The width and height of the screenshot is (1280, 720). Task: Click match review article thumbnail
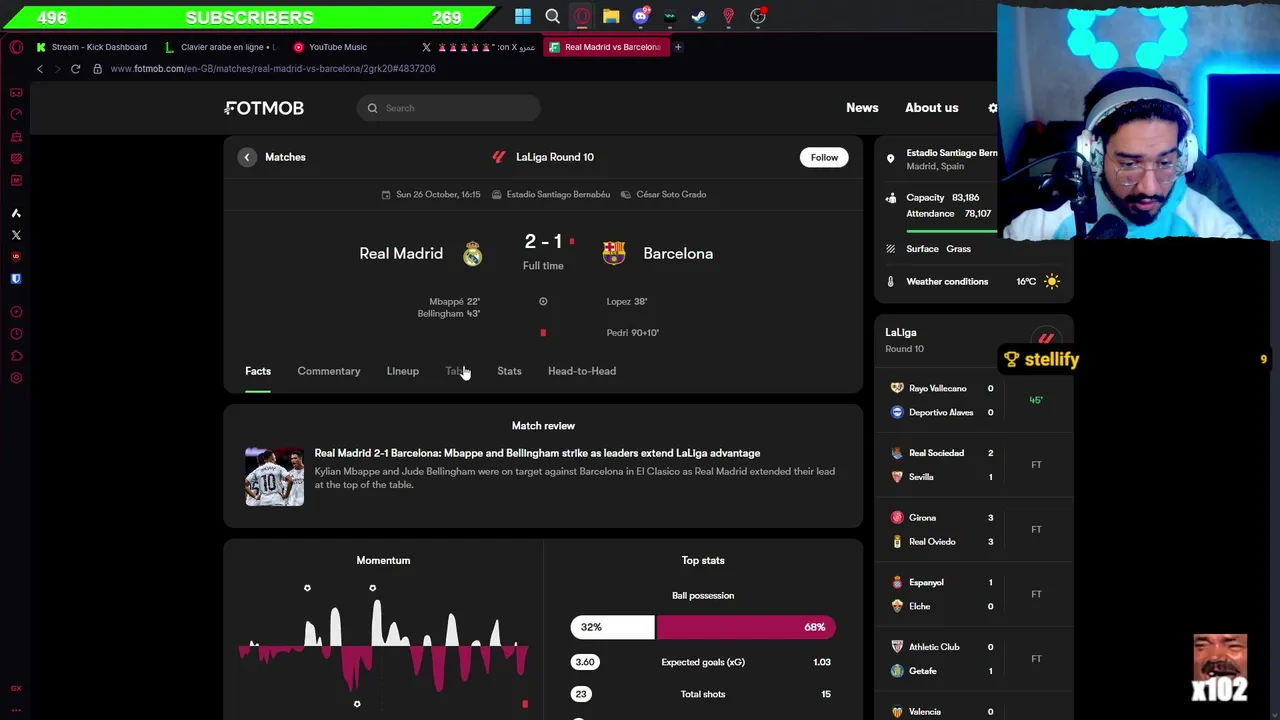(x=275, y=476)
